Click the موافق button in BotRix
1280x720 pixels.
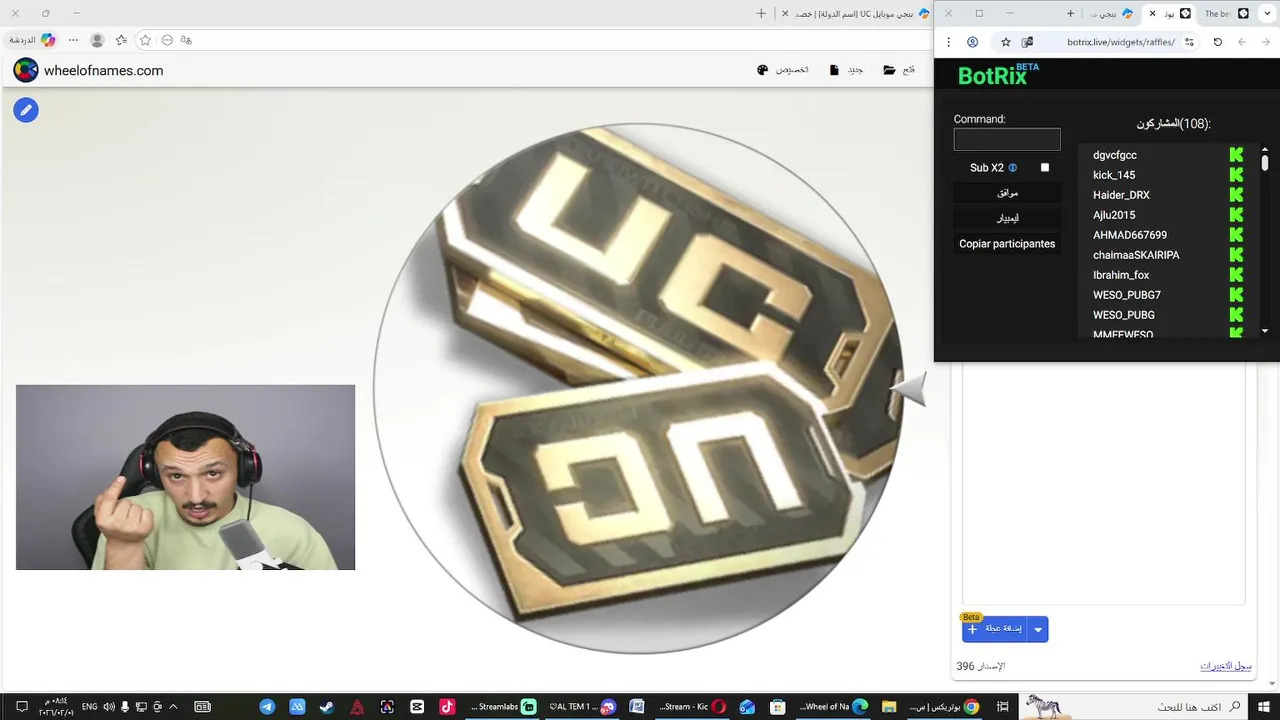(1007, 193)
